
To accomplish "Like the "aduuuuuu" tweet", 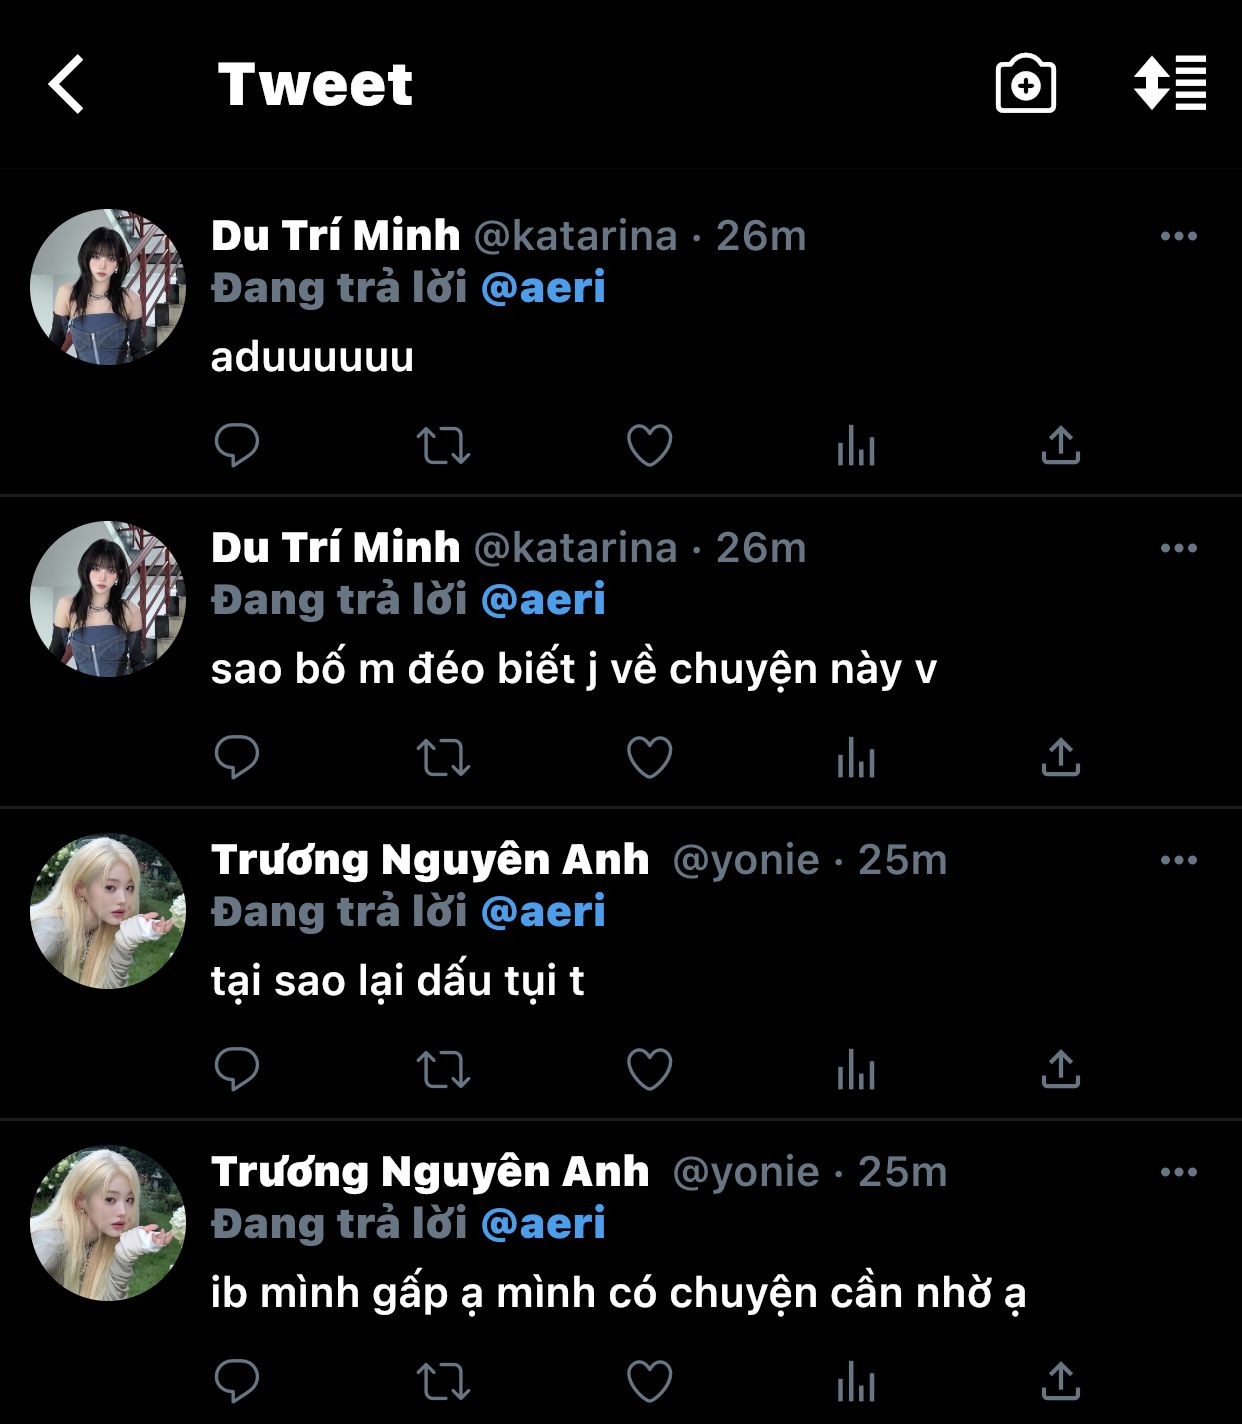I will tap(649, 446).
